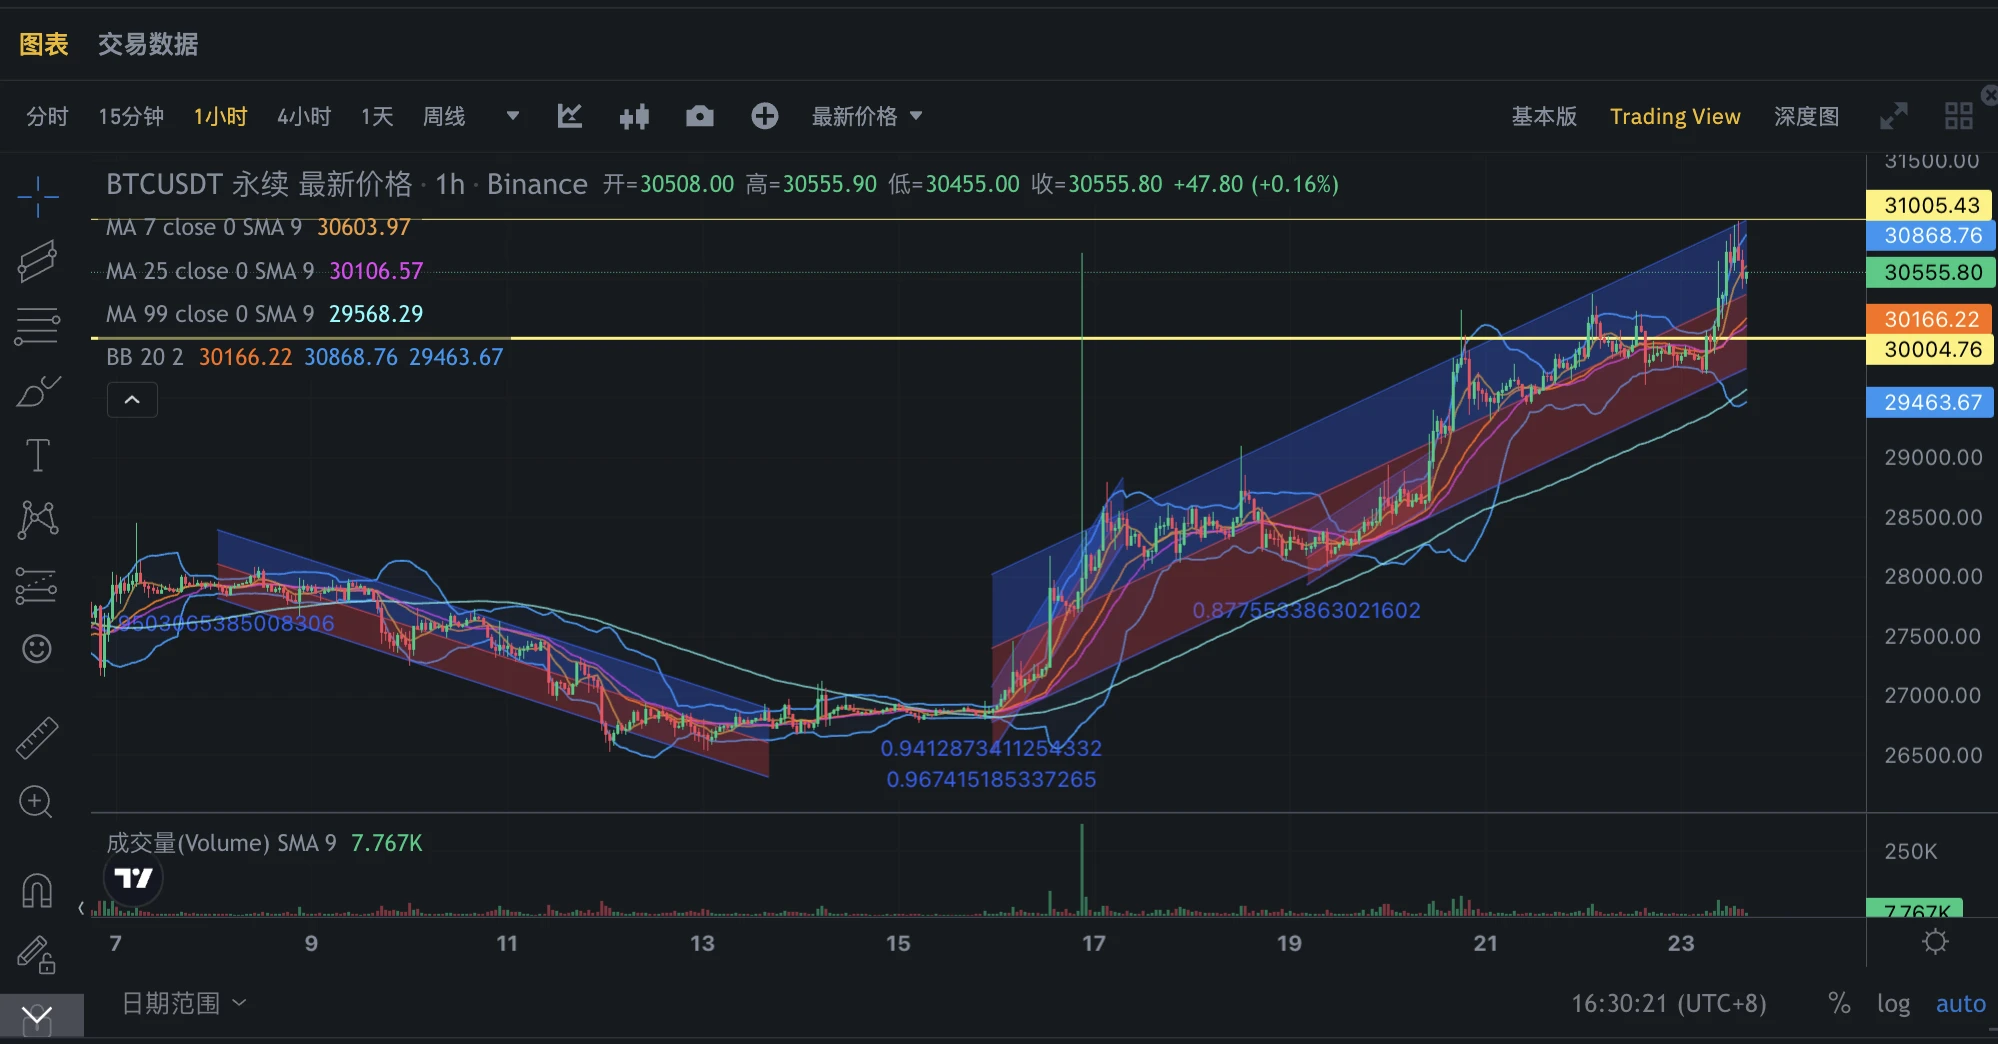Open the candlestick chart style picker
1998x1044 pixels.
point(634,116)
